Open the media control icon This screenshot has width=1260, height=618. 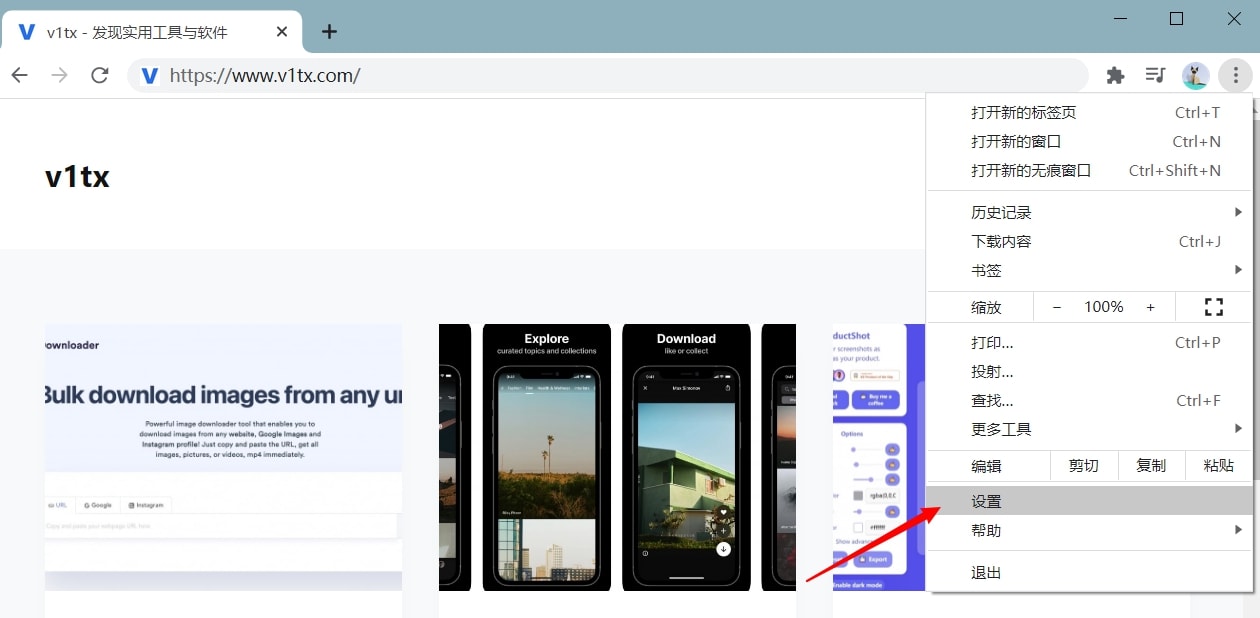1155,75
